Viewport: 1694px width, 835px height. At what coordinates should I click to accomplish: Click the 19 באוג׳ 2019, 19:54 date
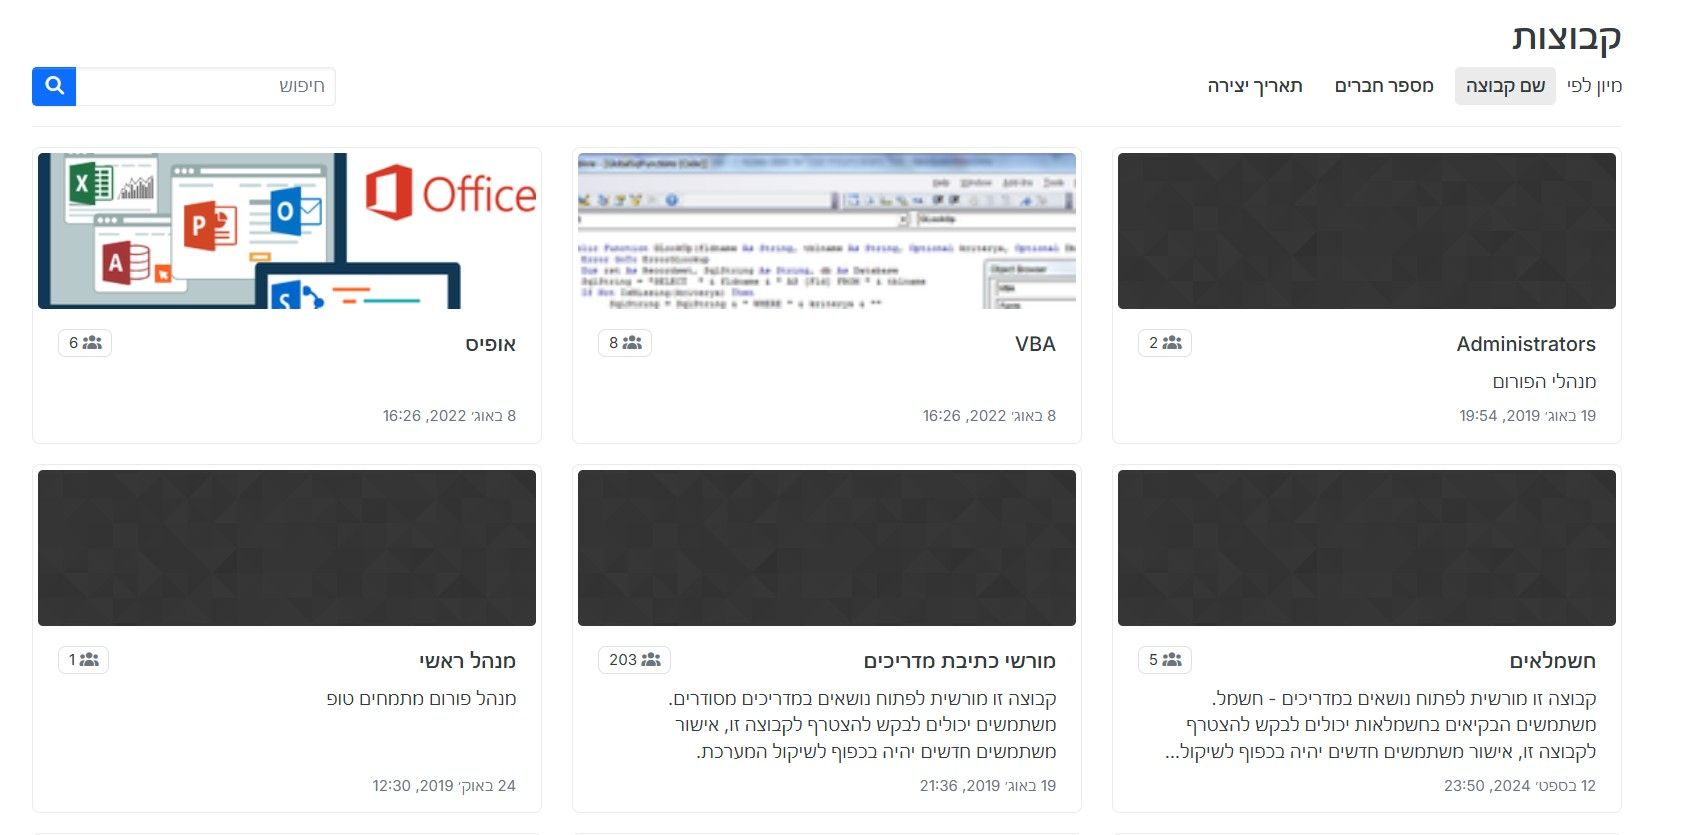pyautogui.click(x=1527, y=416)
